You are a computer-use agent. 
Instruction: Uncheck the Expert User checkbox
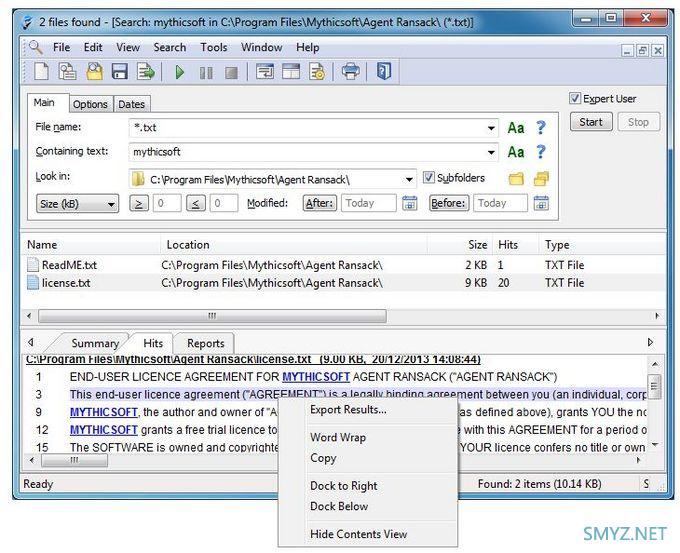pyautogui.click(x=575, y=99)
